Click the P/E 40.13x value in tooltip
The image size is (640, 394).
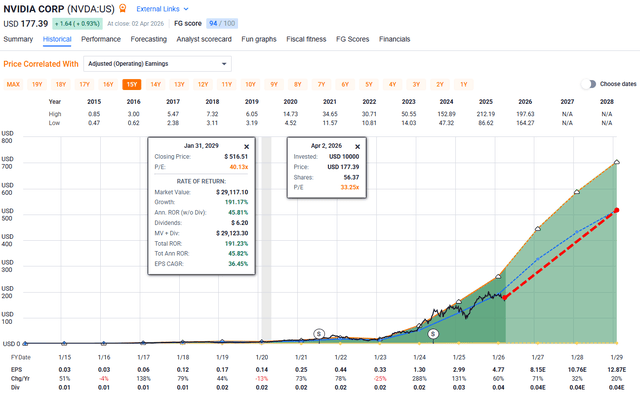[x=239, y=167]
